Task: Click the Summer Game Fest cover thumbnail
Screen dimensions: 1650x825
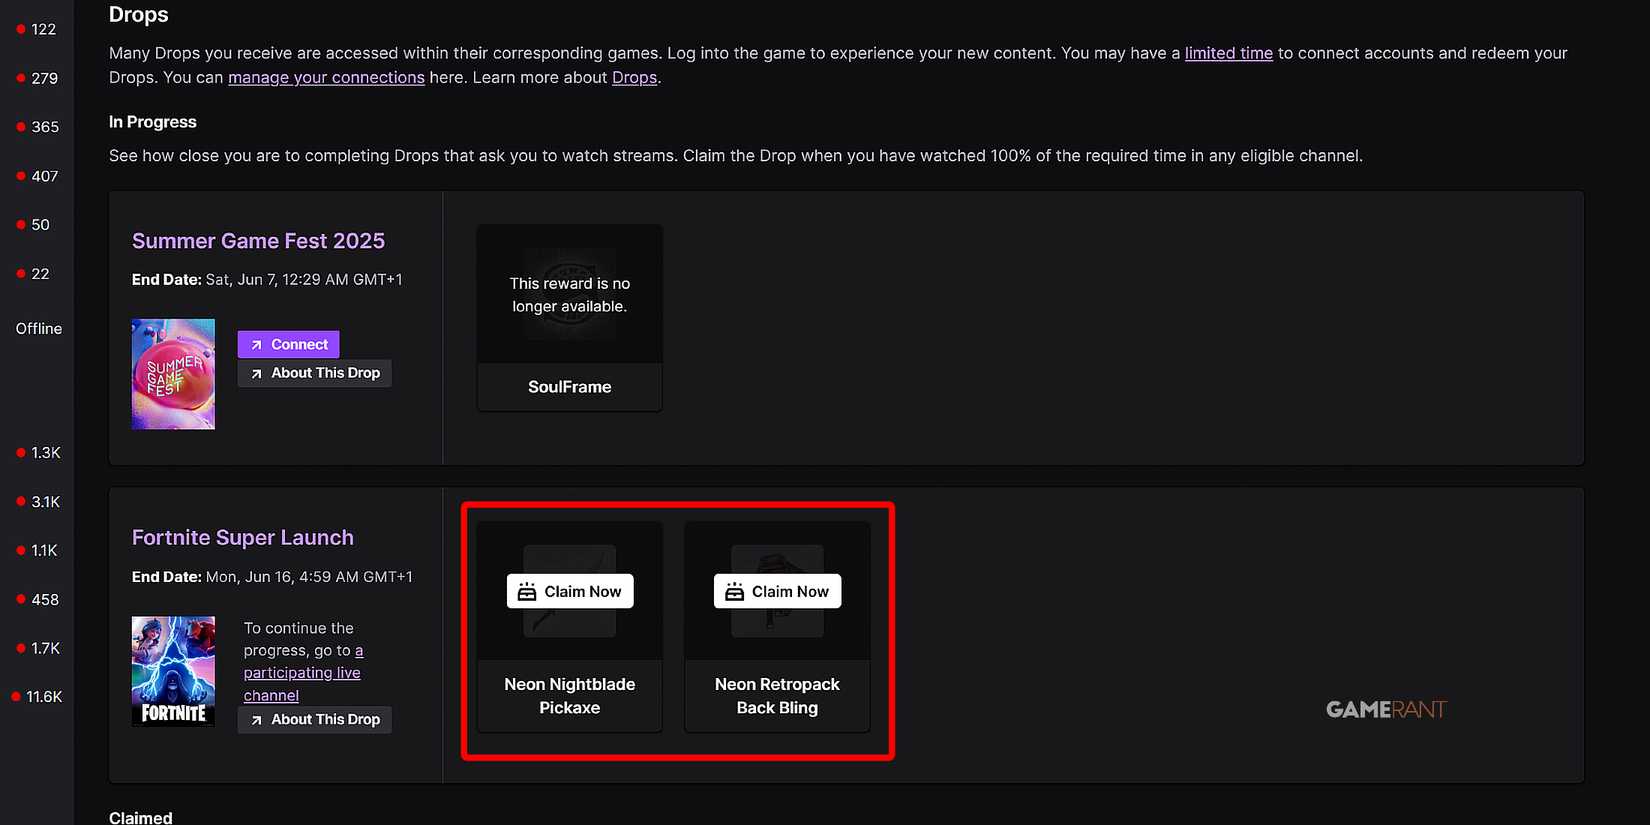Action: pyautogui.click(x=173, y=374)
